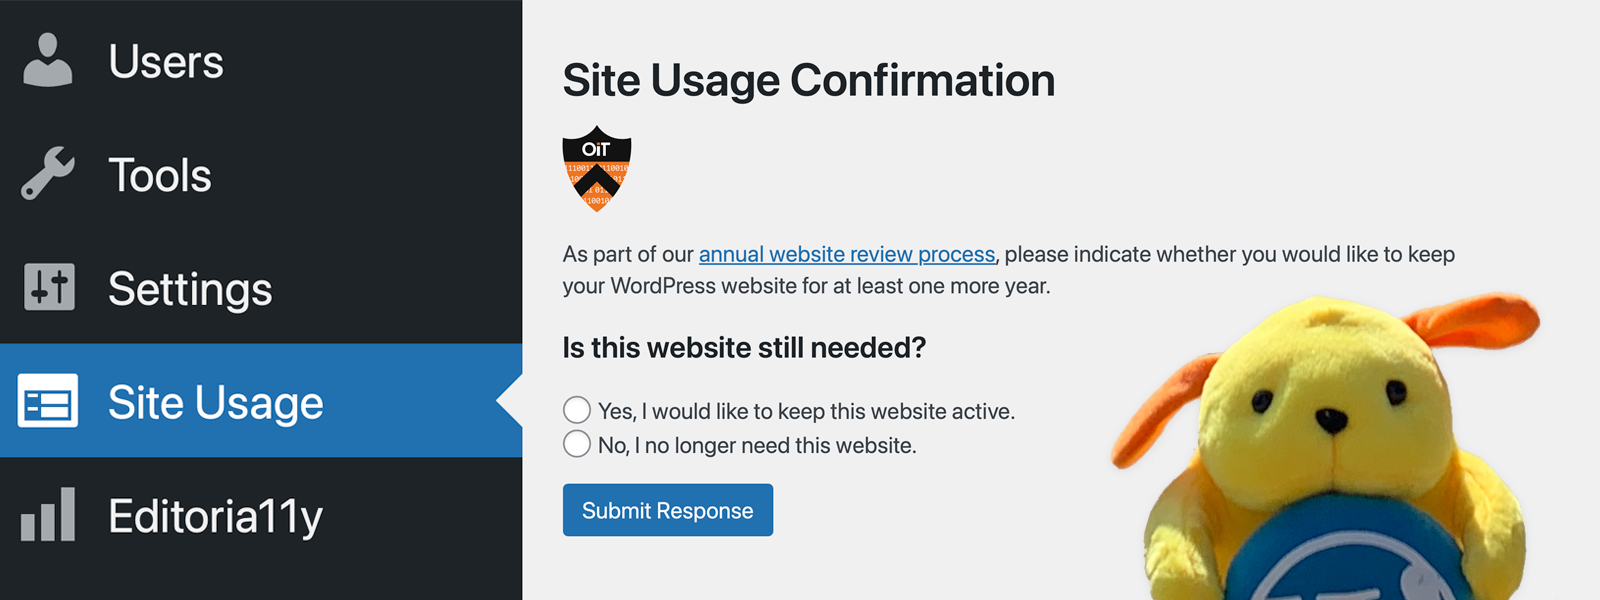Click the Settings sliders icon
Screen dimensions: 1600x600
coord(49,288)
